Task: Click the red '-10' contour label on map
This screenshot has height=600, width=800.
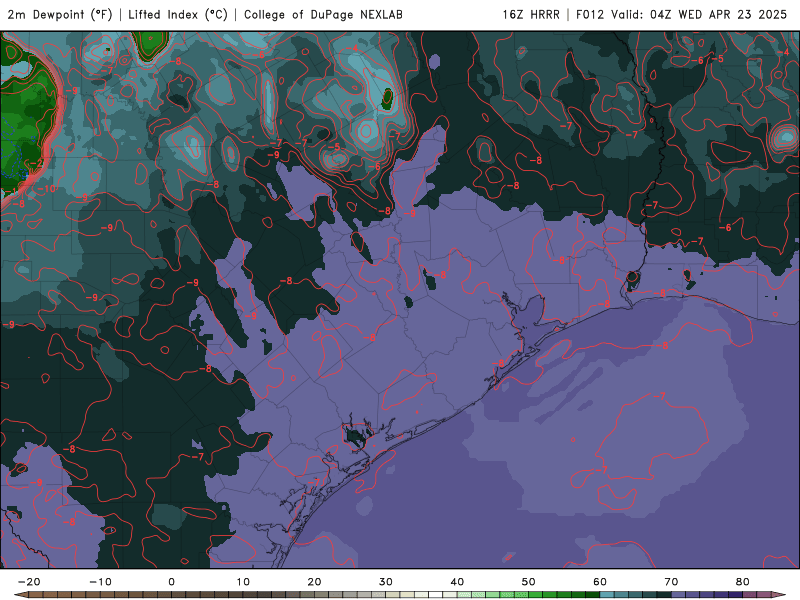Action: (x=46, y=189)
